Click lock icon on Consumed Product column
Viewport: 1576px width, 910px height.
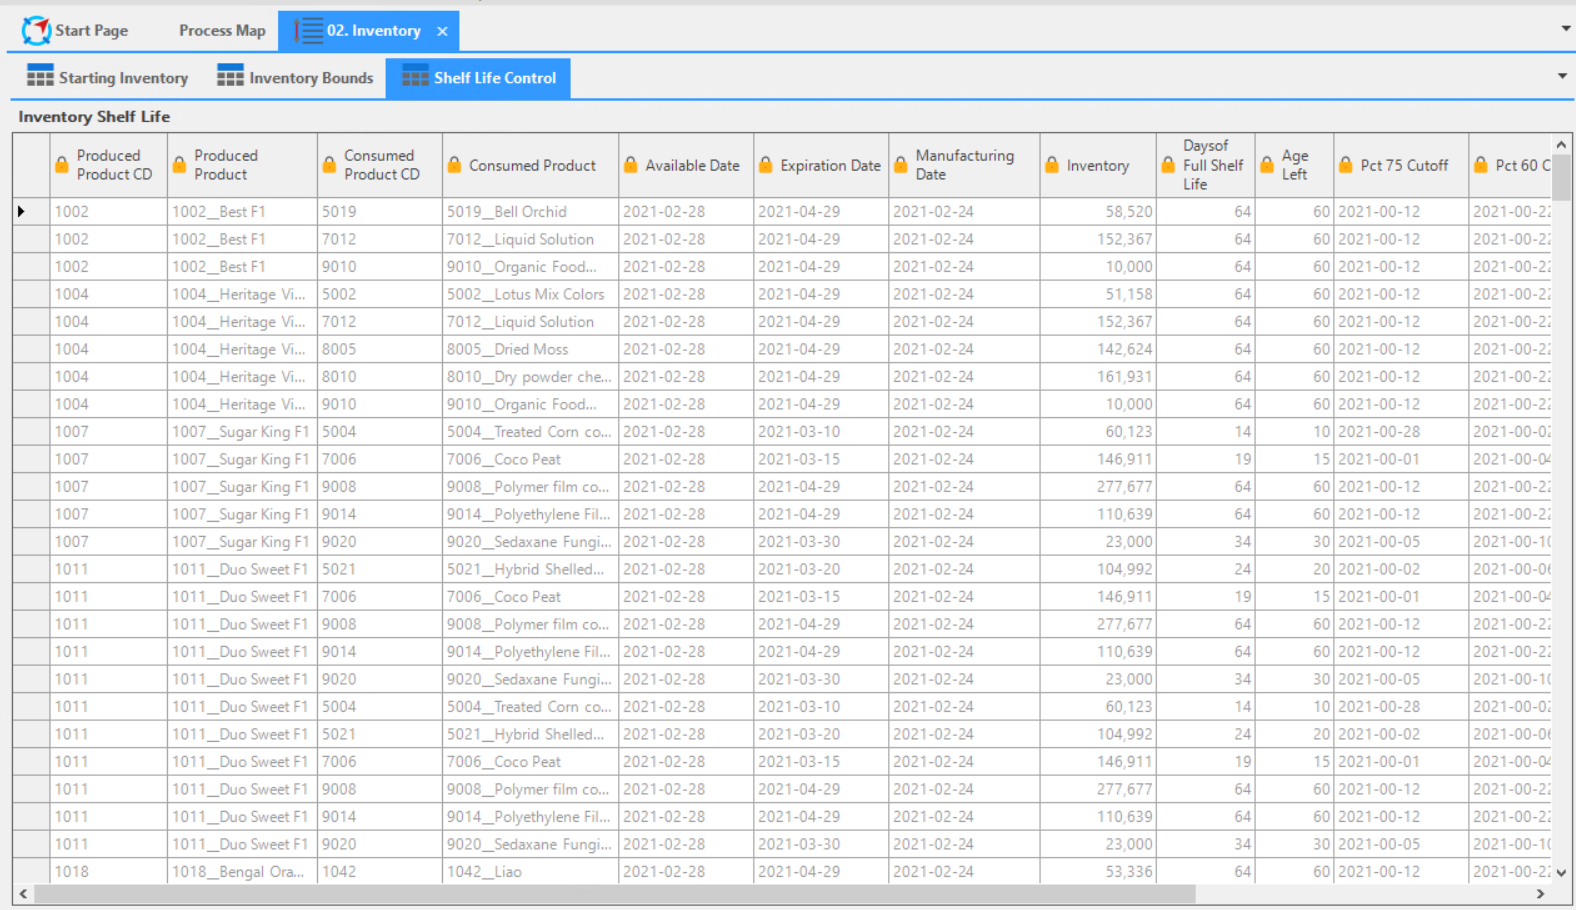tap(454, 165)
